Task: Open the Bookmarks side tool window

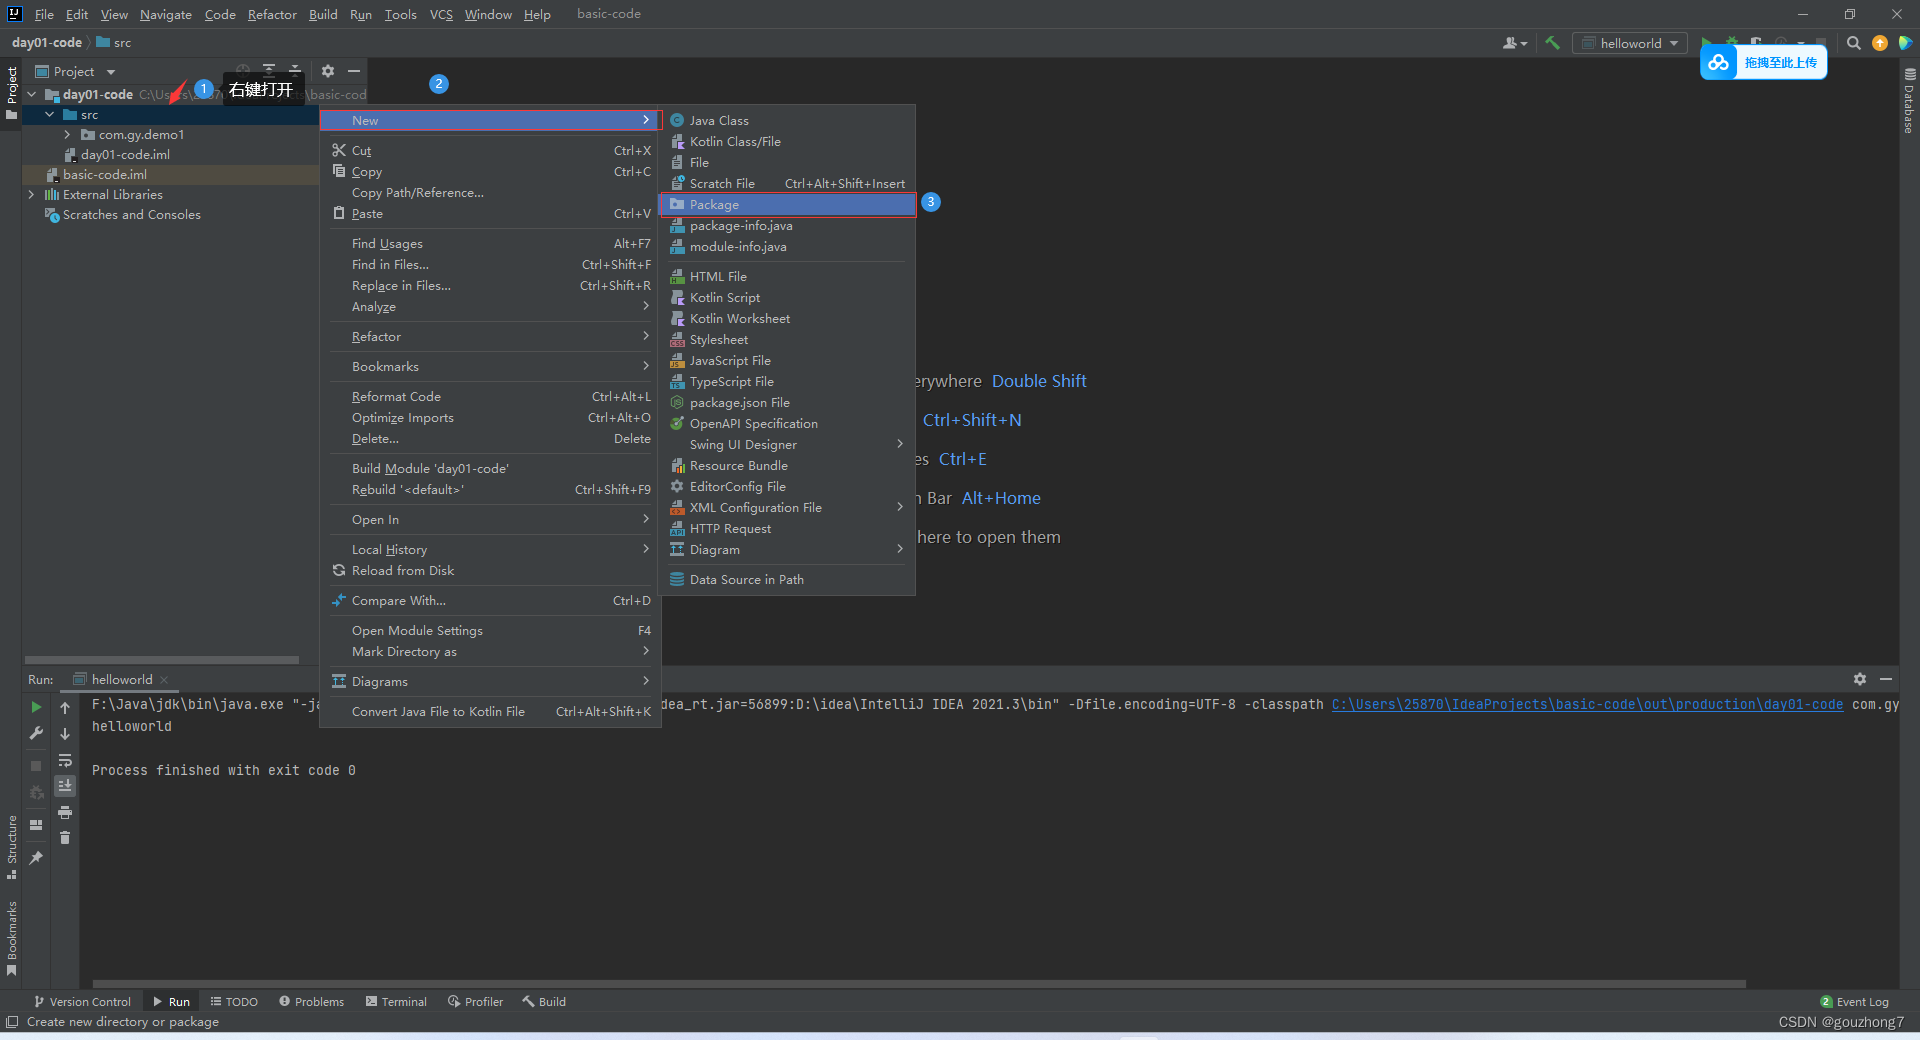Action: coord(11,938)
